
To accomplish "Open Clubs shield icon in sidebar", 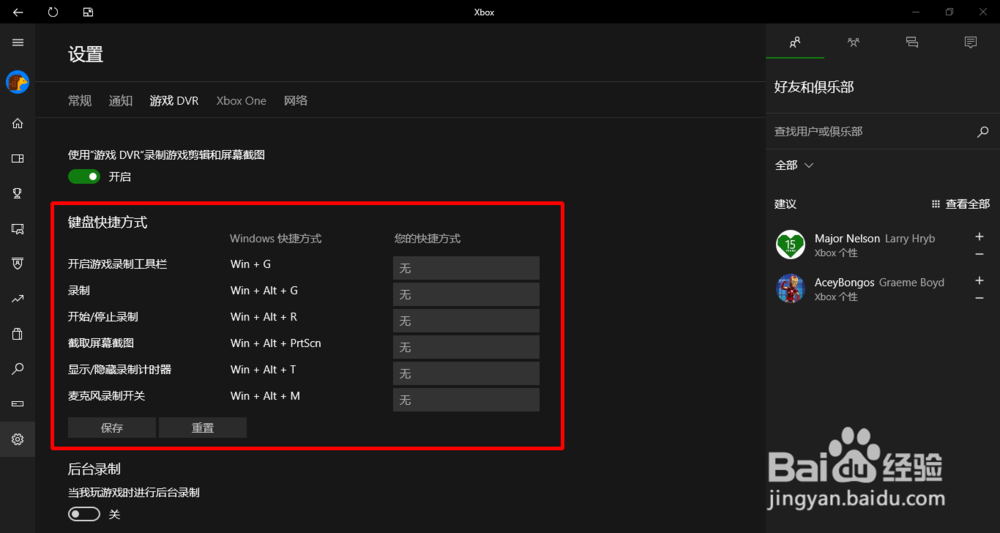I will click(18, 263).
